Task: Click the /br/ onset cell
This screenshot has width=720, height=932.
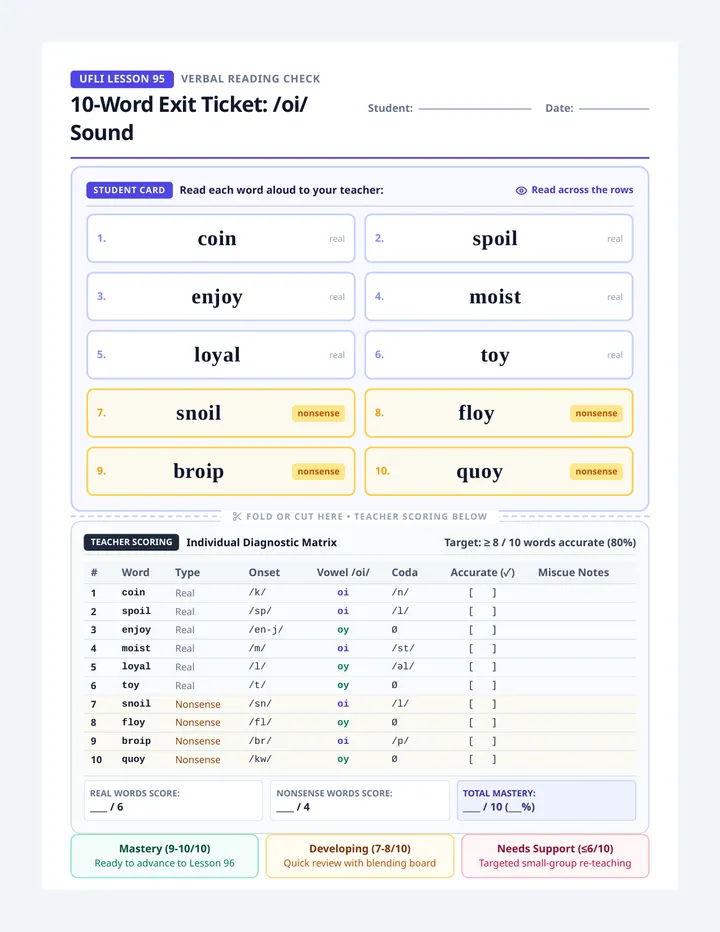Action: [260, 741]
